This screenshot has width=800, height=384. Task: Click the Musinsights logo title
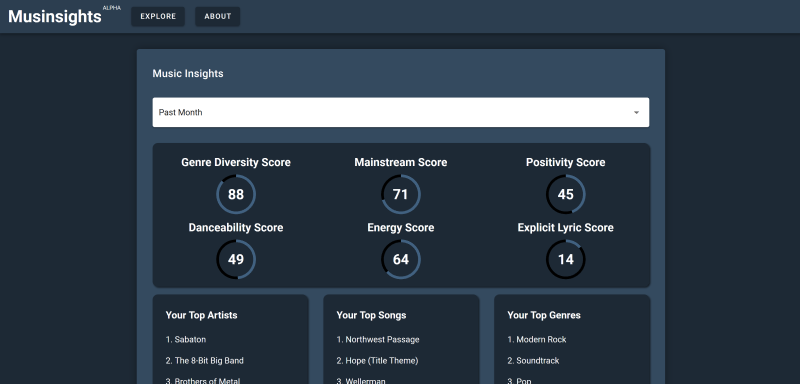pyautogui.click(x=55, y=16)
